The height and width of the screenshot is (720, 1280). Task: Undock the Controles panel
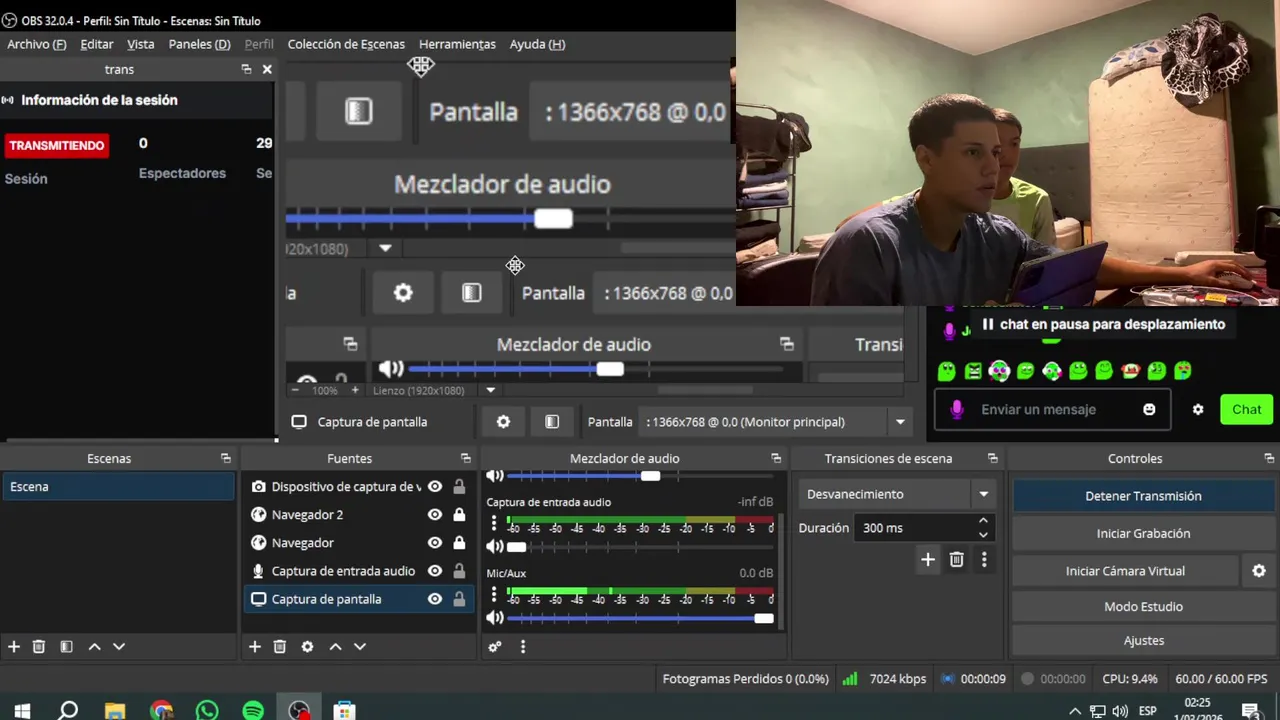pyautogui.click(x=1269, y=458)
